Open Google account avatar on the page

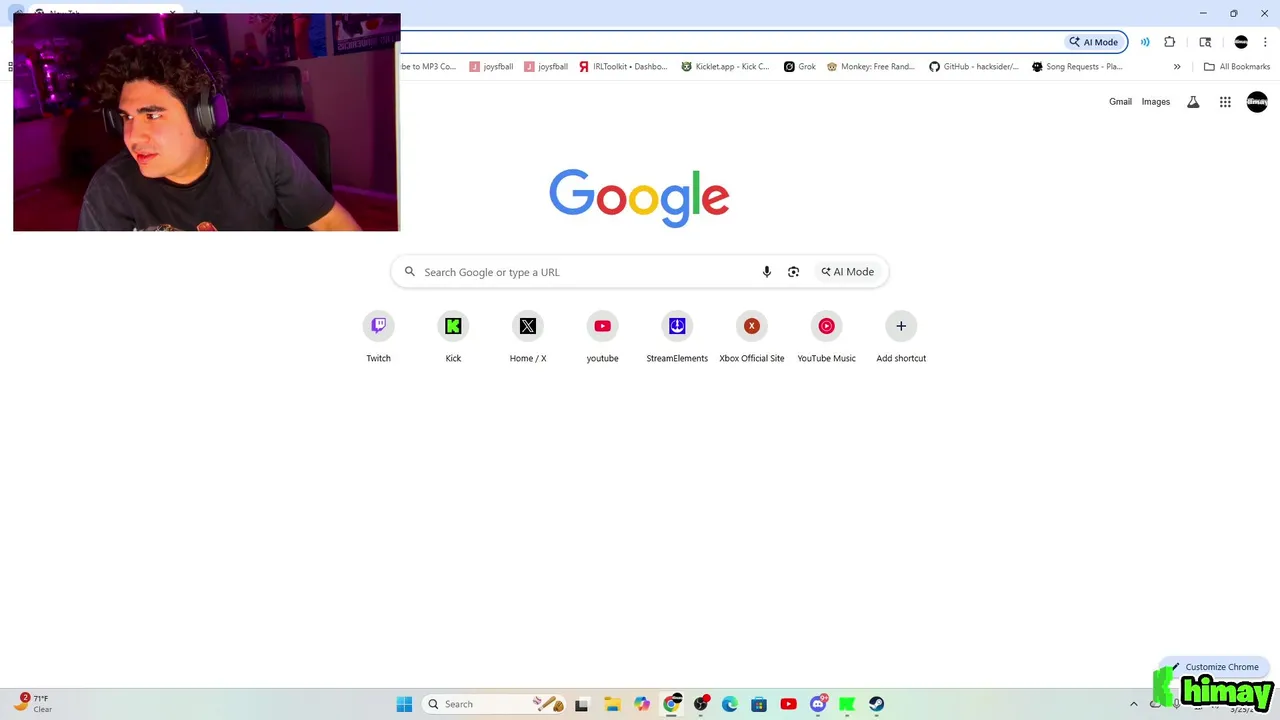point(1257,102)
